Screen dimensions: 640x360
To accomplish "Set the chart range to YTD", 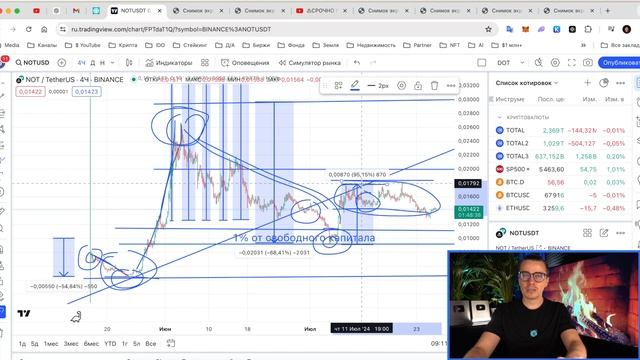I will click(110, 344).
